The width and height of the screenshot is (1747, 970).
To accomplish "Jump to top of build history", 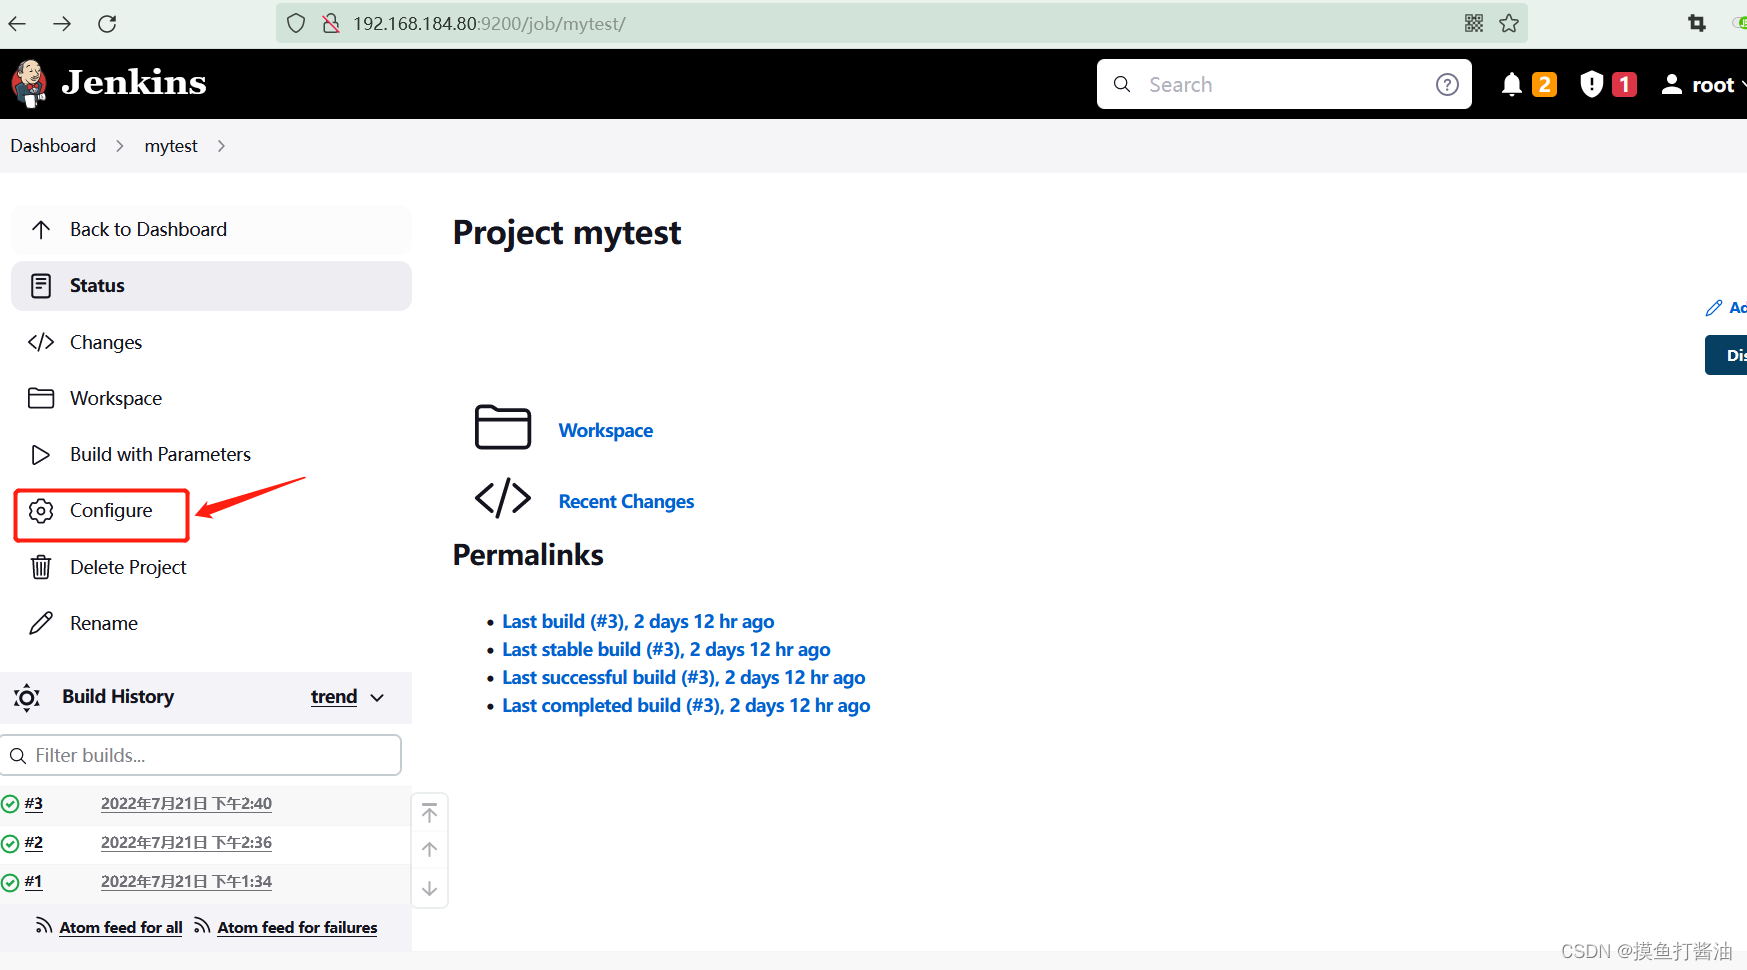I will 430,813.
